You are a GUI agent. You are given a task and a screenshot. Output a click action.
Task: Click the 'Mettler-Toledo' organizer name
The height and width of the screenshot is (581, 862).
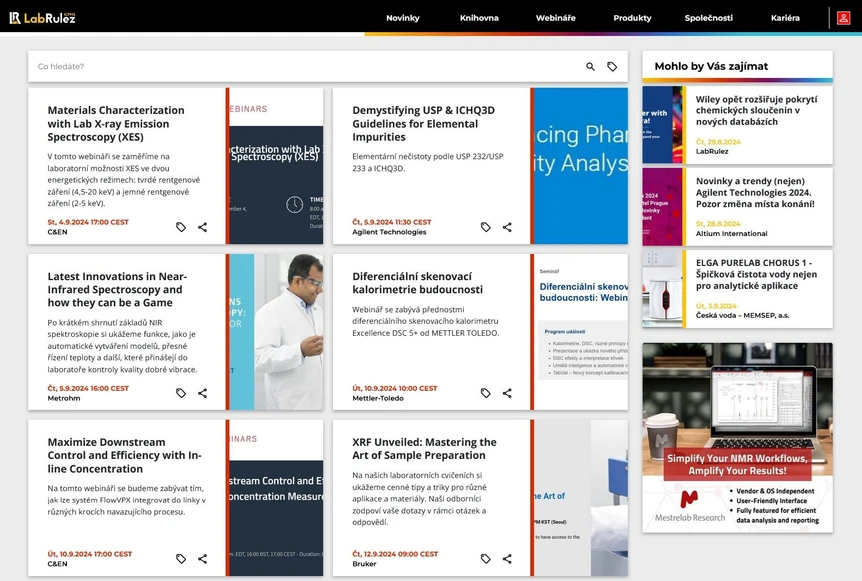(378, 398)
